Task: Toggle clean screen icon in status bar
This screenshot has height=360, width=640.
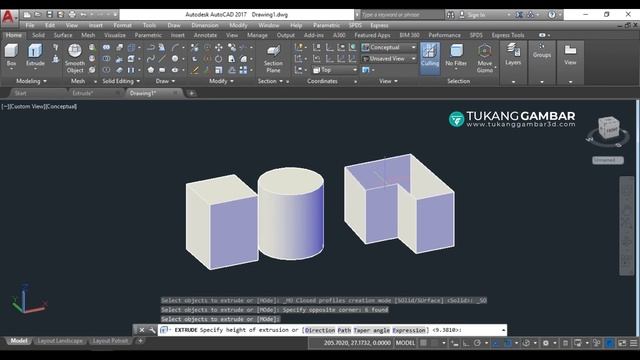Action: pyautogui.click(x=622, y=343)
